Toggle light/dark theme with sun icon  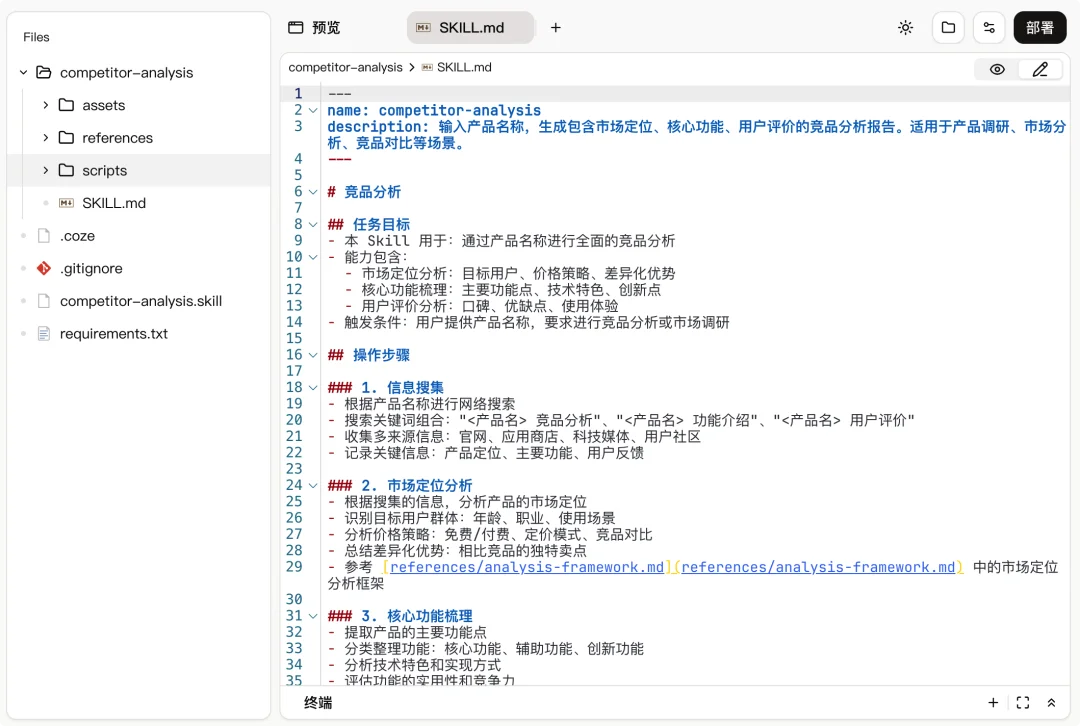tap(905, 28)
